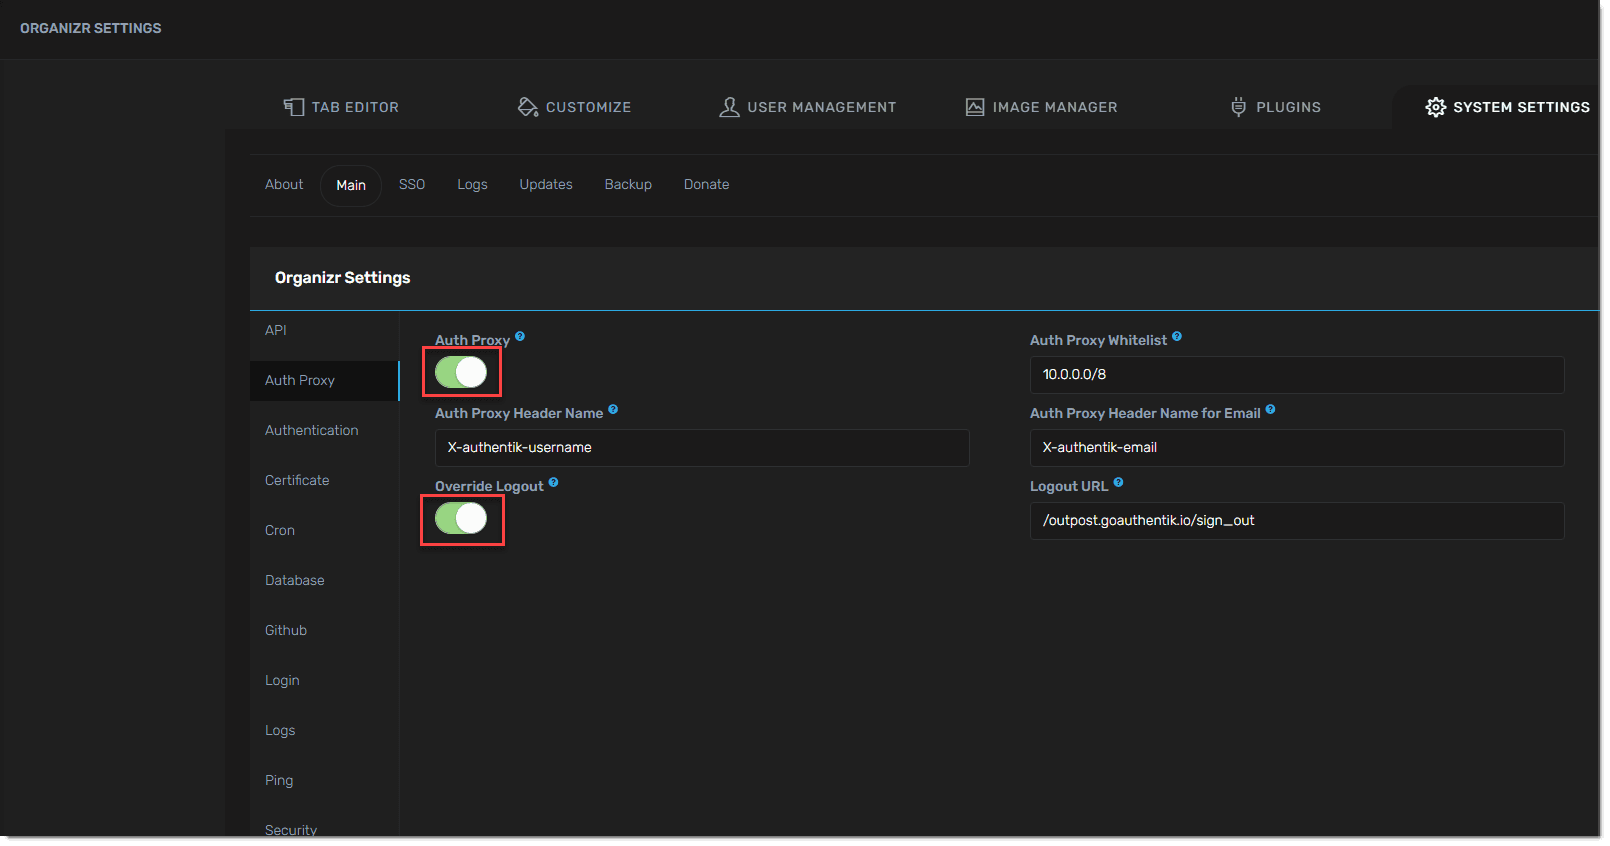1610x846 pixels.
Task: Click the Customize paint bucket icon
Action: coord(528,107)
